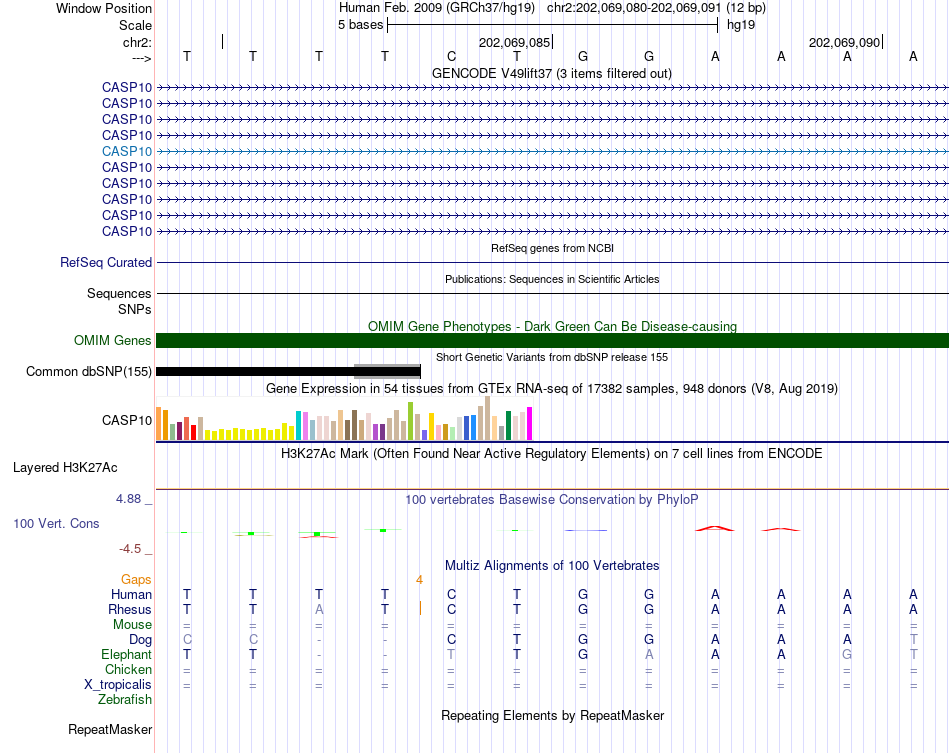Click the 'OMIM Genes' track label
Screen dimensions: 950x753
click(112, 340)
